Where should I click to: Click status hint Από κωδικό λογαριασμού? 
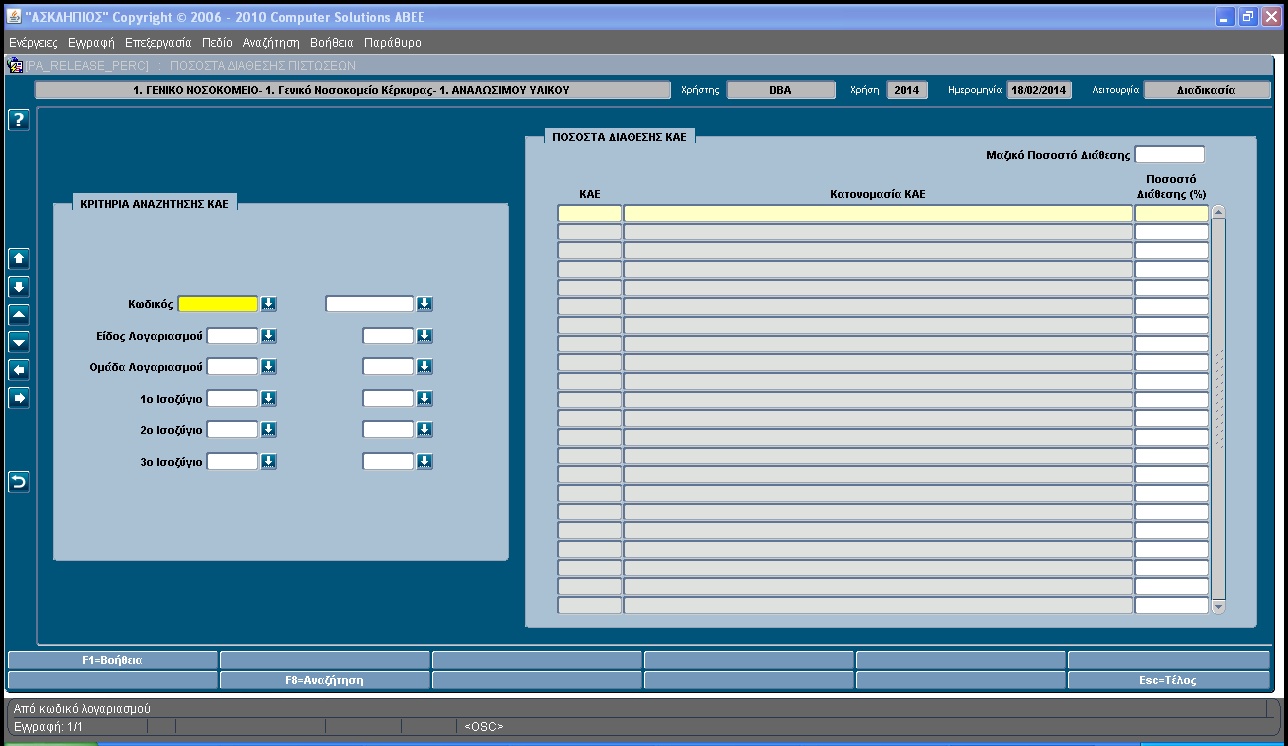click(x=82, y=709)
